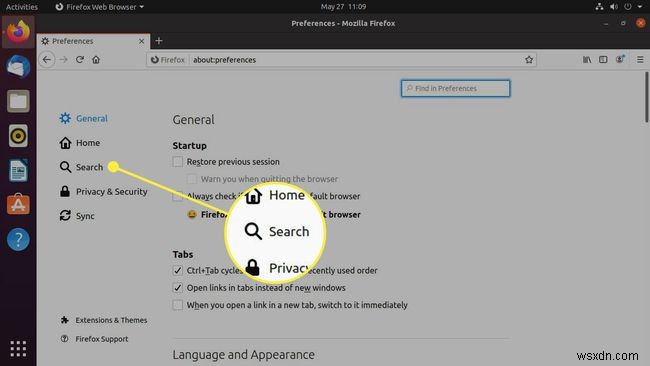Show Applications grid in the dock
Image resolution: width=650 pixels, height=366 pixels.
coord(18,349)
